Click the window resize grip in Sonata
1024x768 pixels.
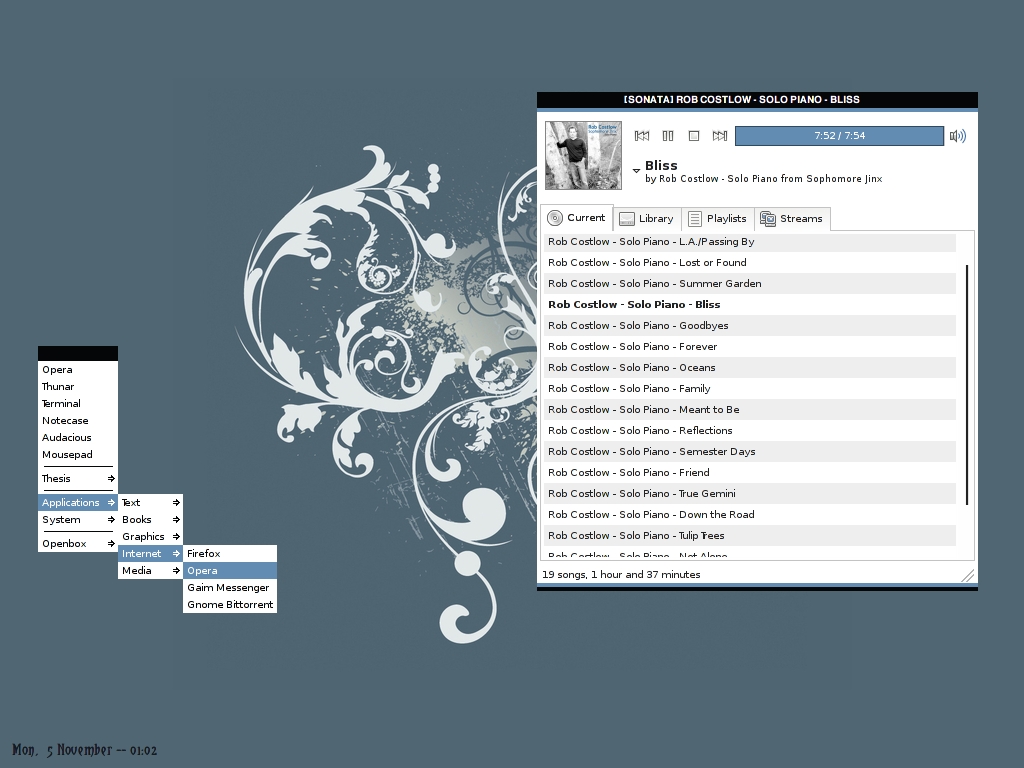[968, 575]
